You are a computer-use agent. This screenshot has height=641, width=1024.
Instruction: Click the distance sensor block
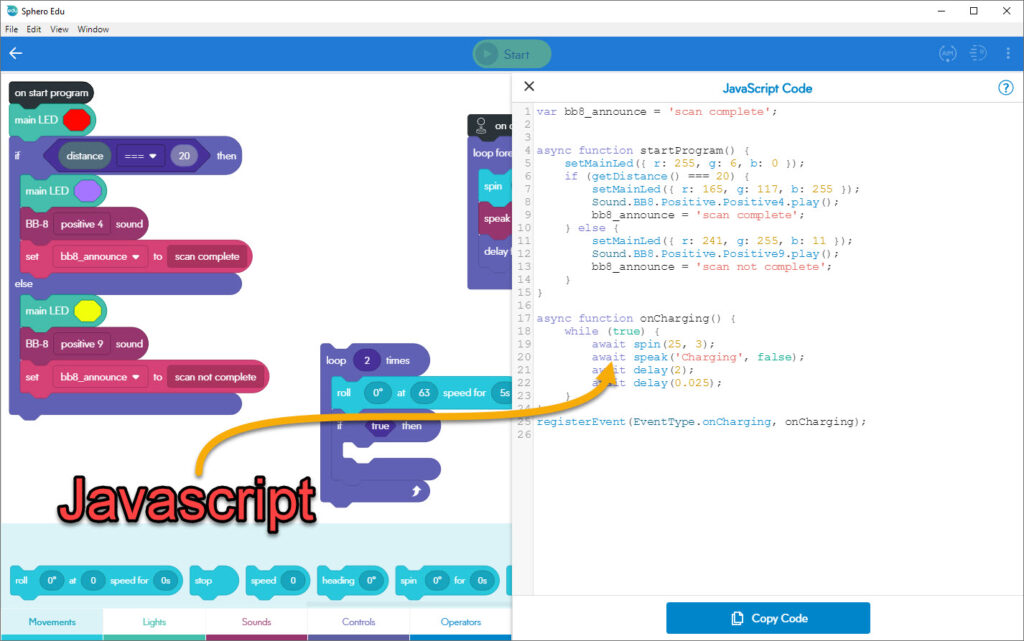(x=84, y=156)
